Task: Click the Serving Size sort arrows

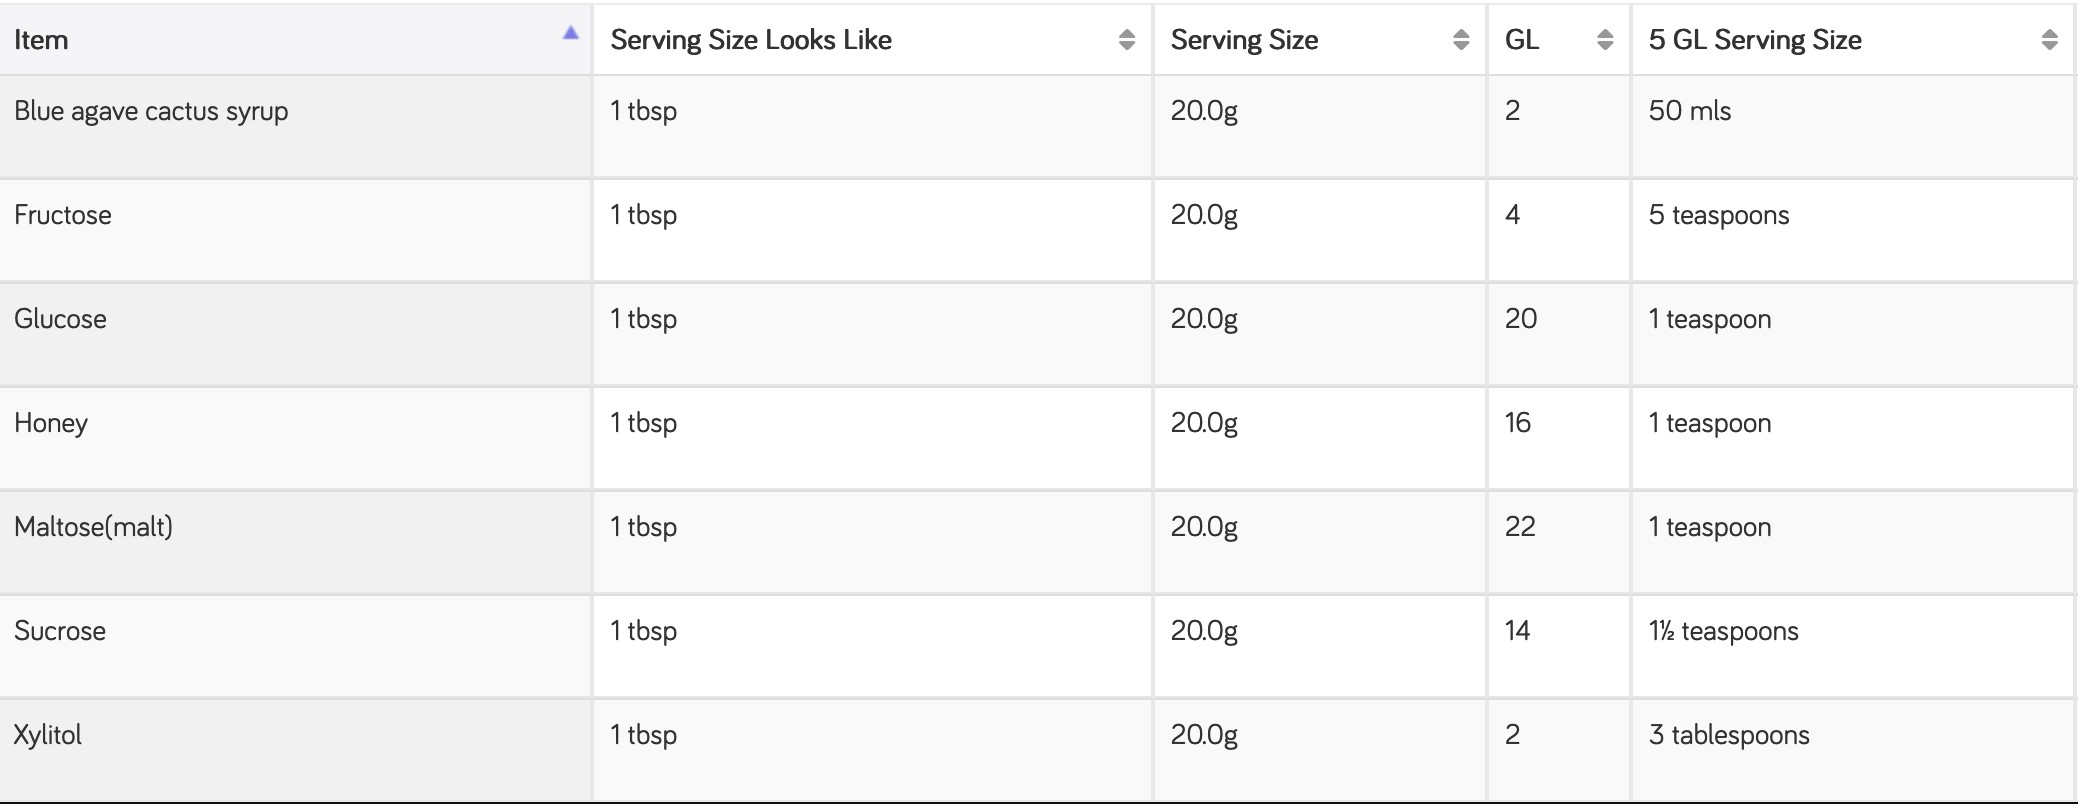Action: click(x=1460, y=40)
